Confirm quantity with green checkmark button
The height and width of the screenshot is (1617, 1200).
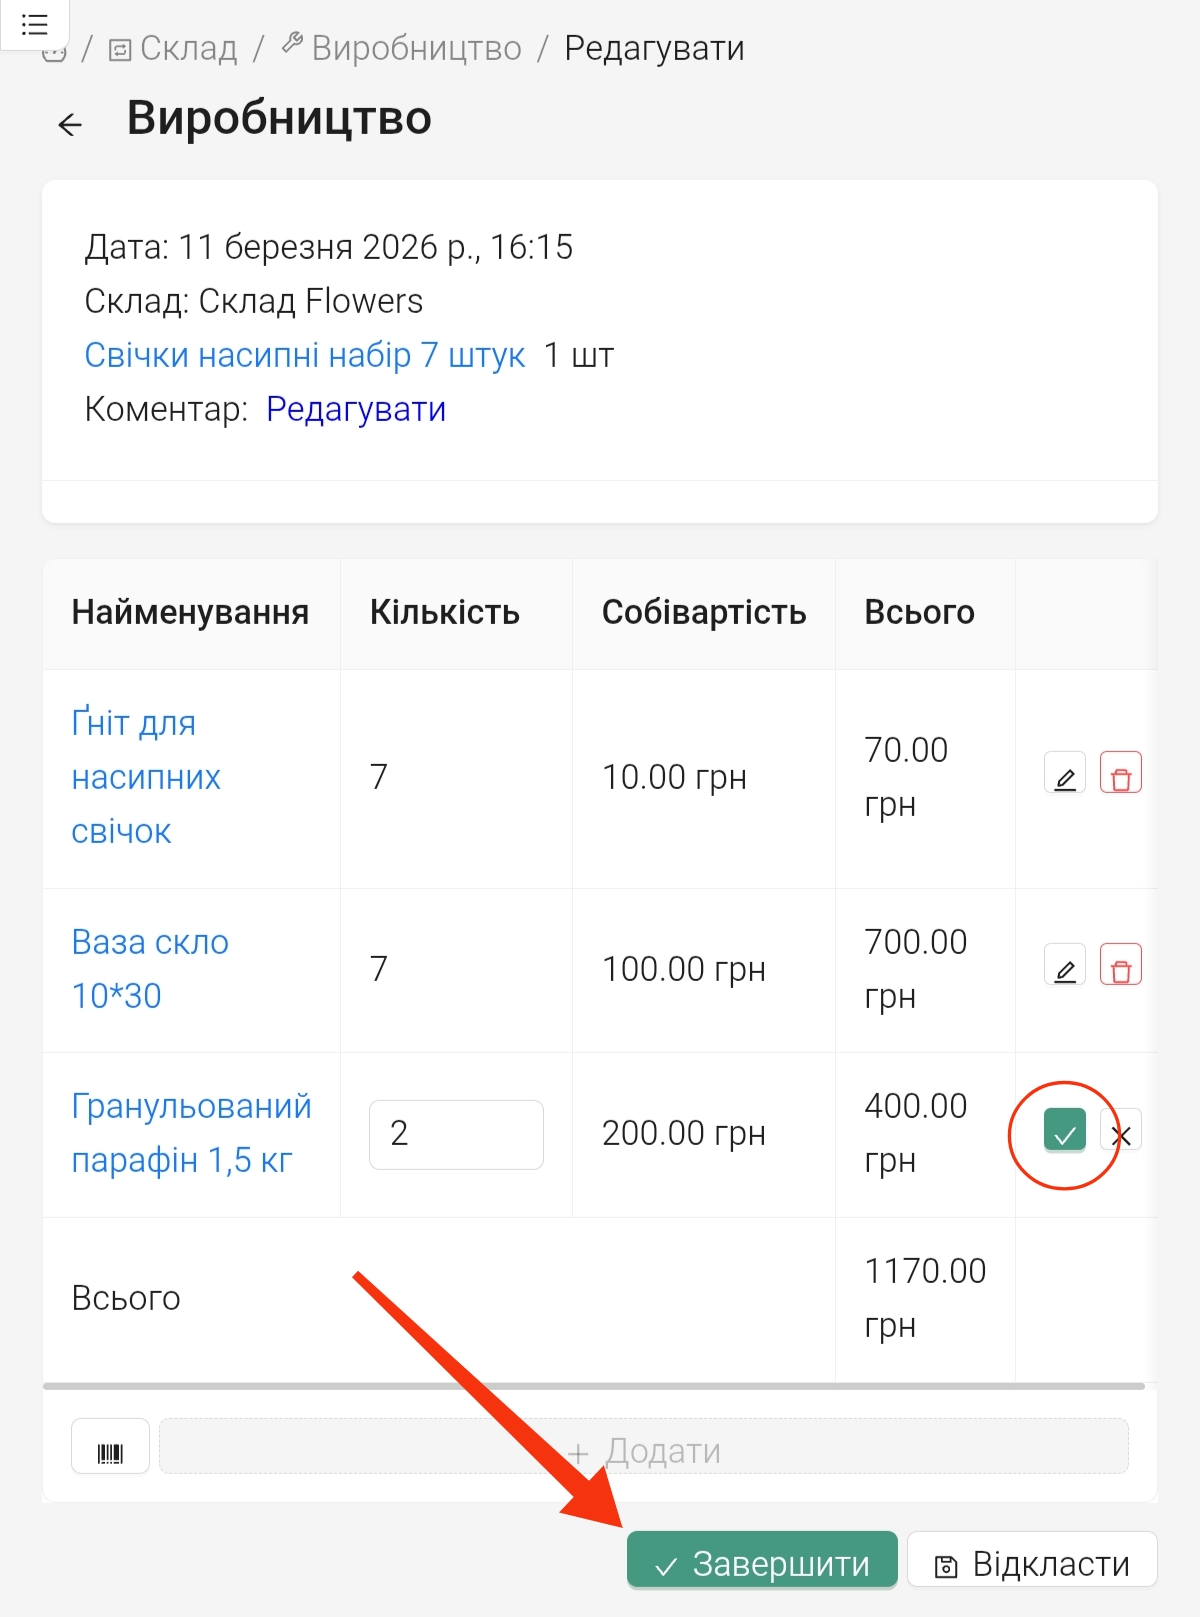point(1064,1131)
